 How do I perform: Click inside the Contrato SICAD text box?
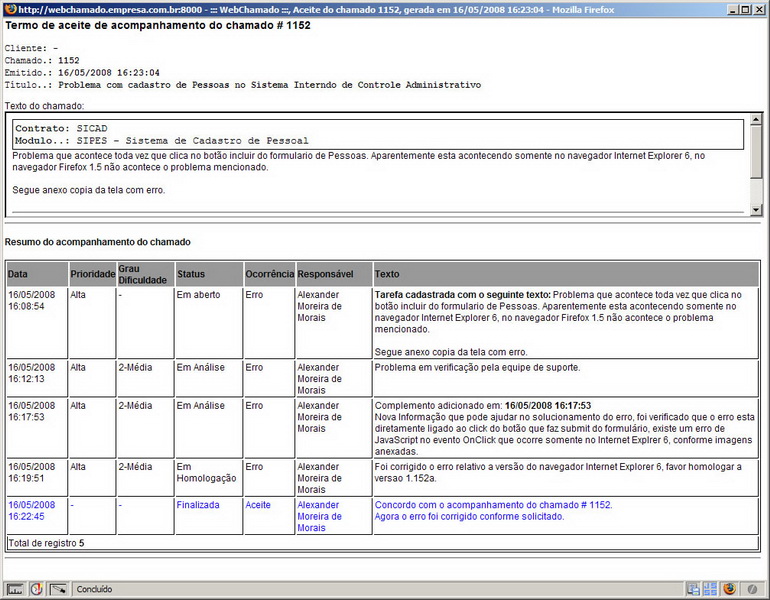click(379, 134)
